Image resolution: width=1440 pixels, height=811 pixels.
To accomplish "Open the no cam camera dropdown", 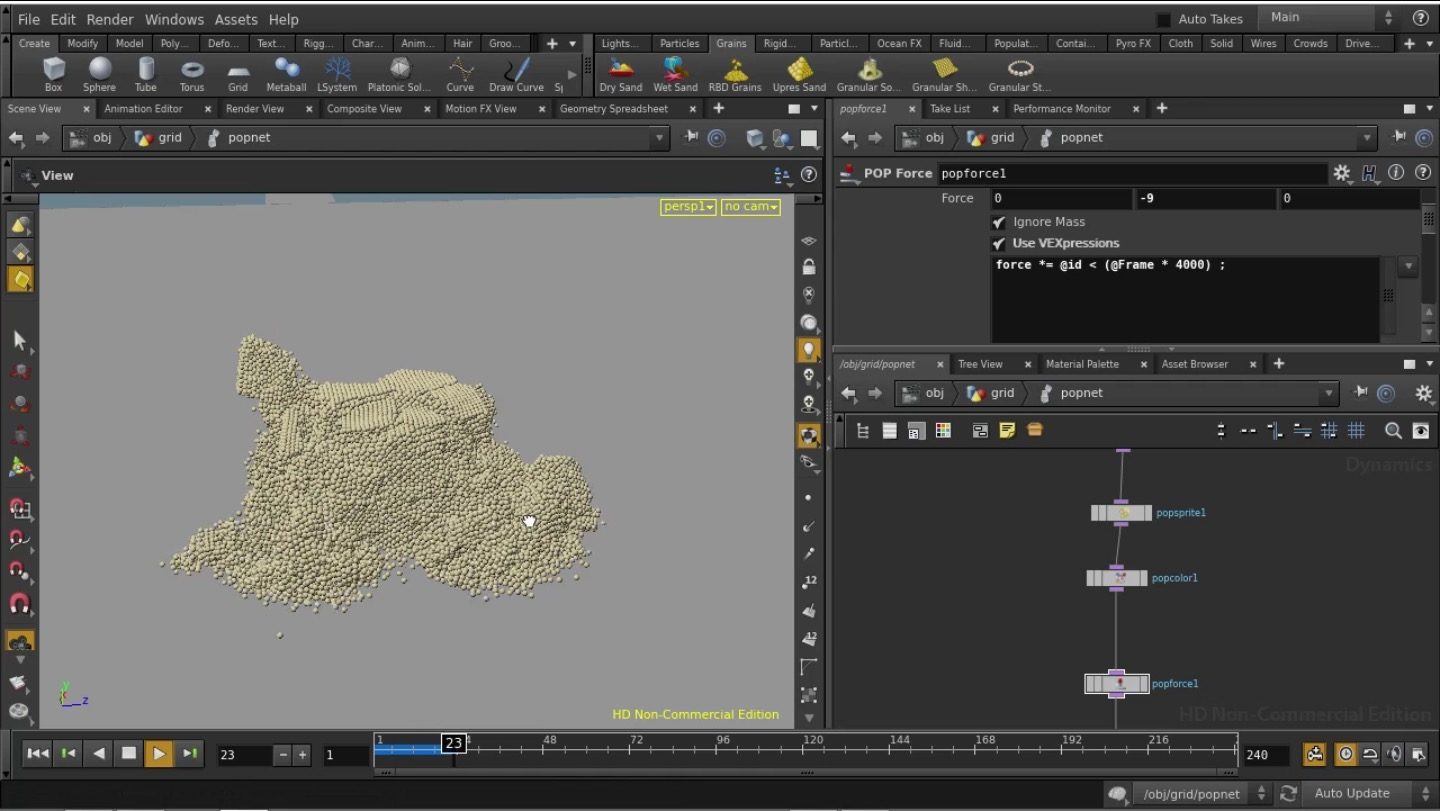I will [751, 207].
